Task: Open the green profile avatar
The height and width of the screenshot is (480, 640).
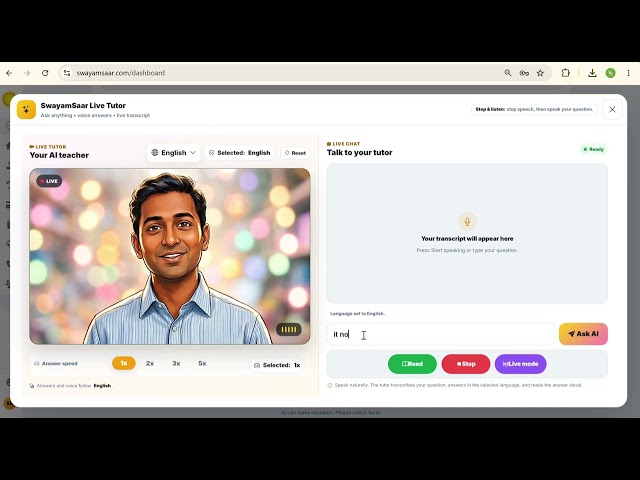Action: coord(611,73)
